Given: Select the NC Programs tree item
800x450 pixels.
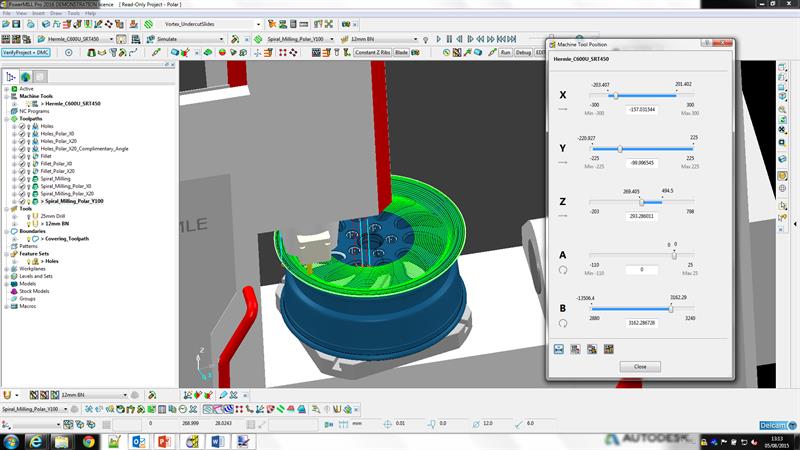Looking at the screenshot, I should 34,111.
